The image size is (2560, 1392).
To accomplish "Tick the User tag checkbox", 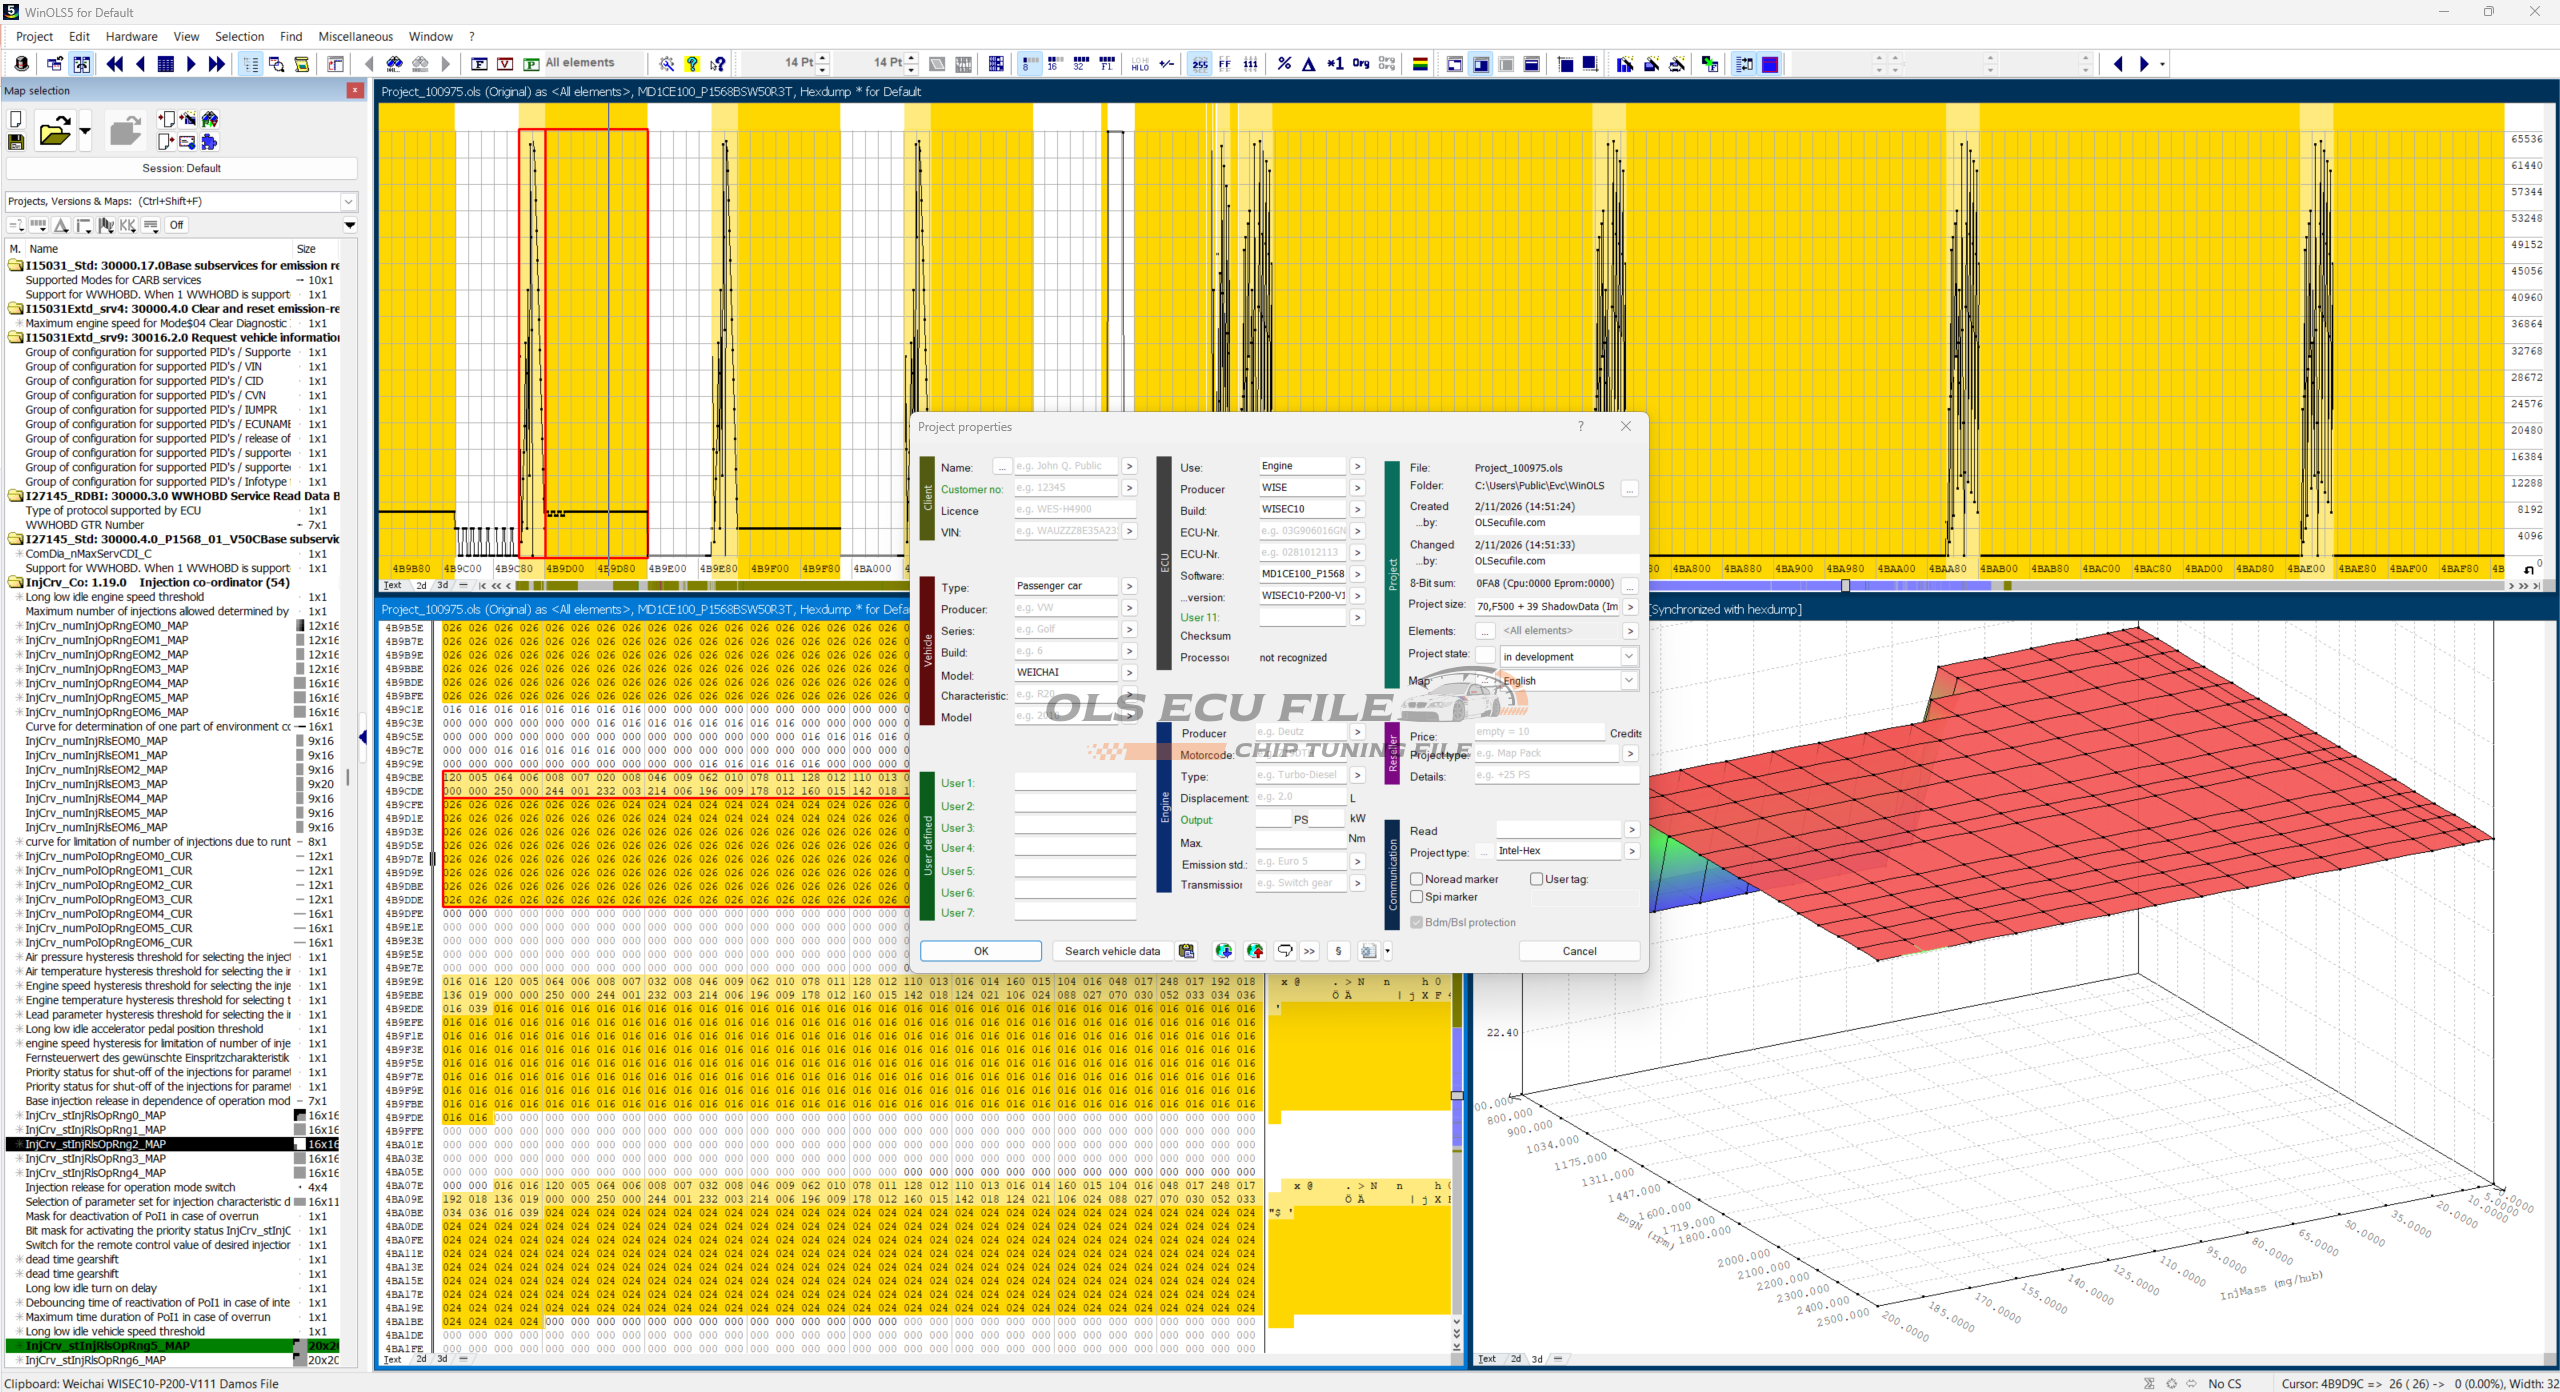I will pos(1537,879).
